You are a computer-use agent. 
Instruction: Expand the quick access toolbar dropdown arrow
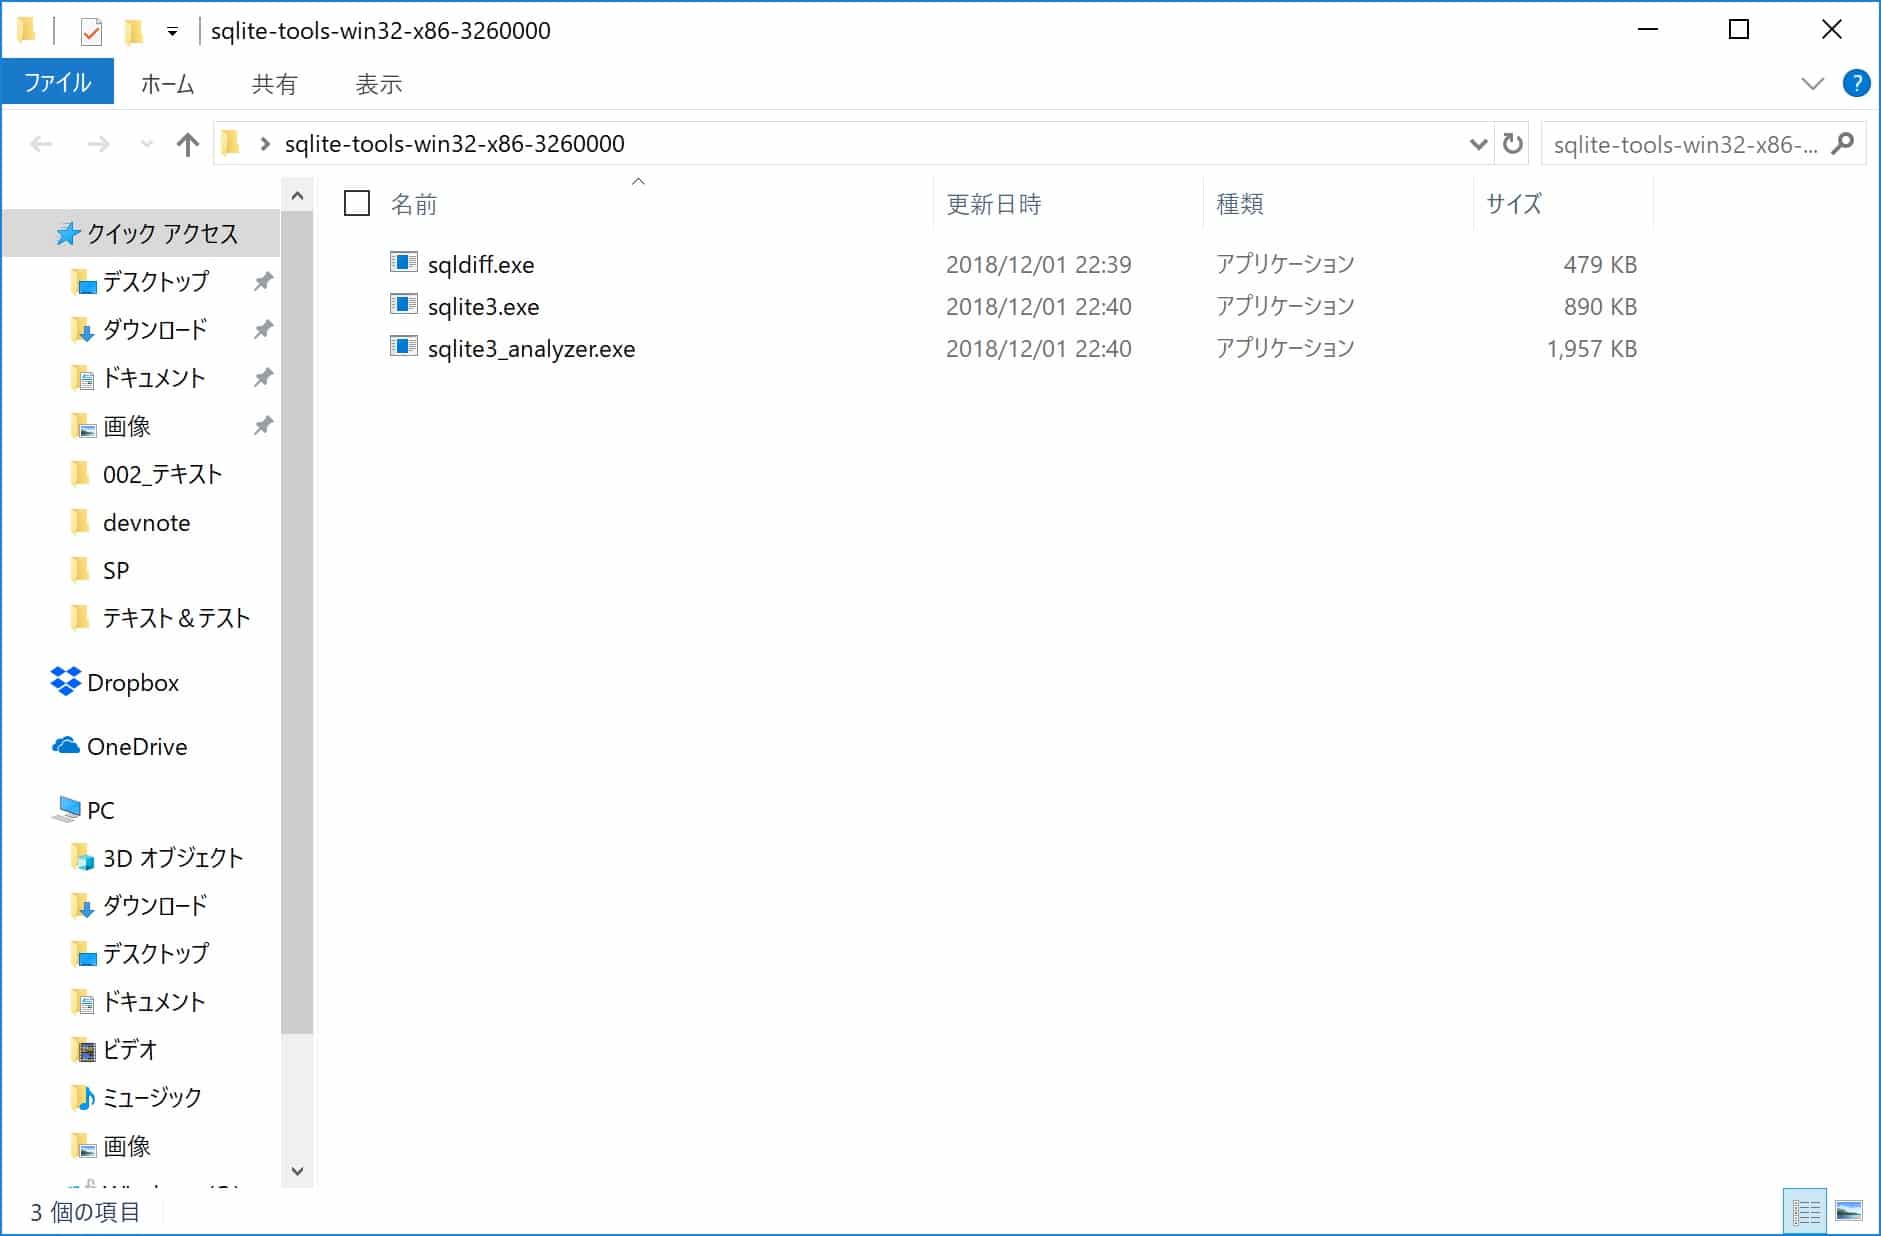tap(172, 30)
